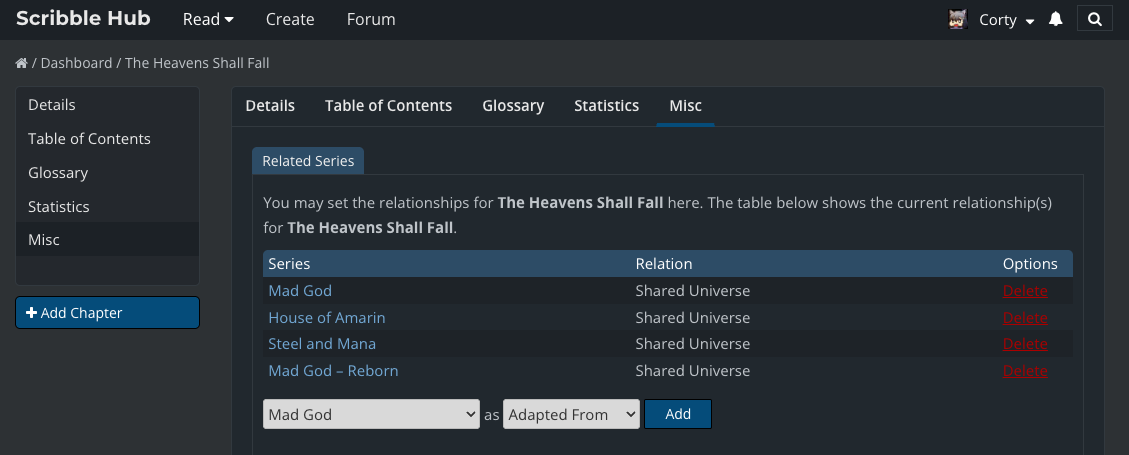Click the search magnifier icon

click(x=1095, y=19)
